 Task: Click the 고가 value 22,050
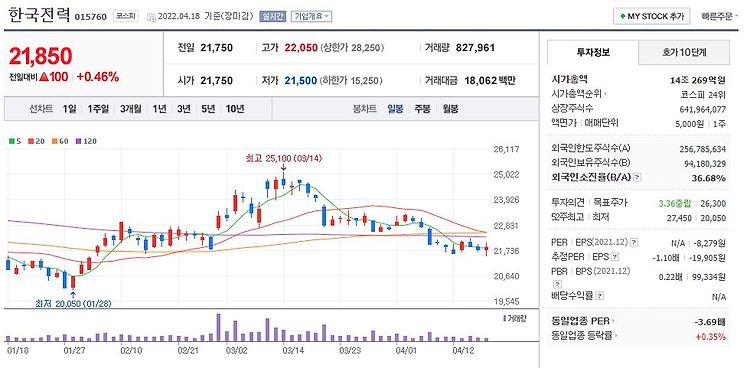point(301,48)
